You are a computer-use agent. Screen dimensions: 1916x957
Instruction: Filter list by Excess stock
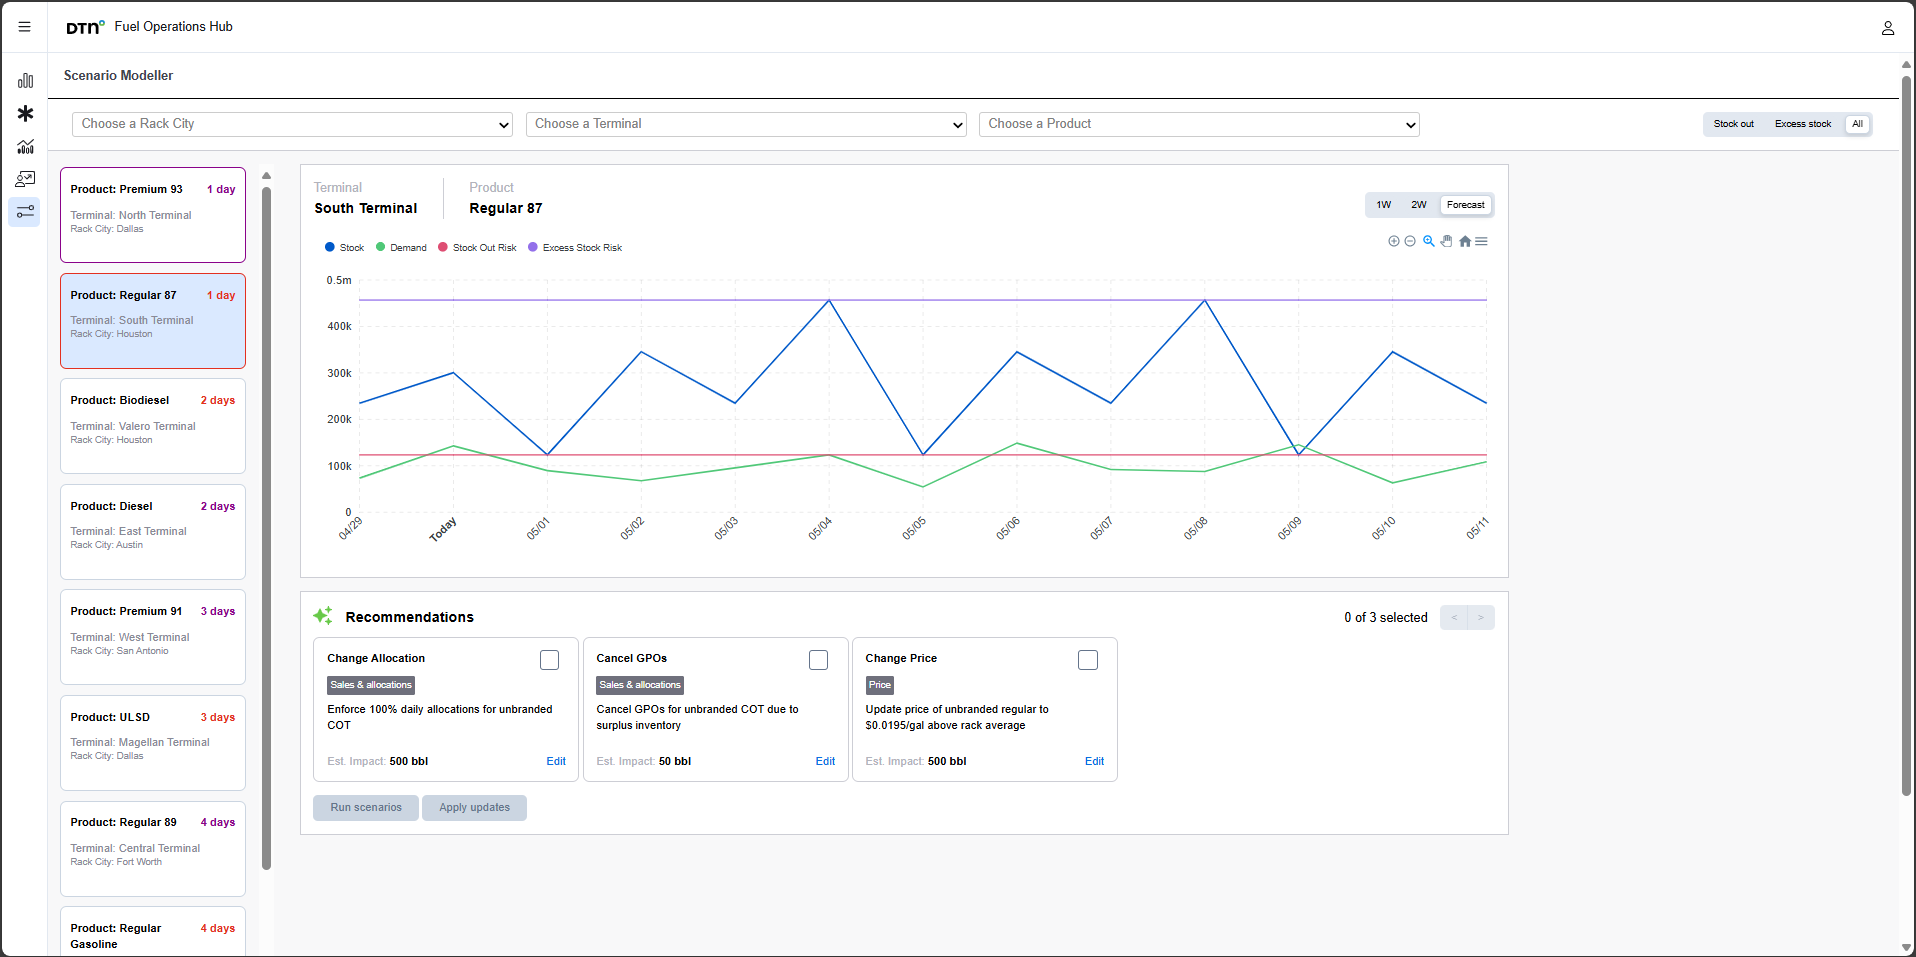click(1802, 124)
